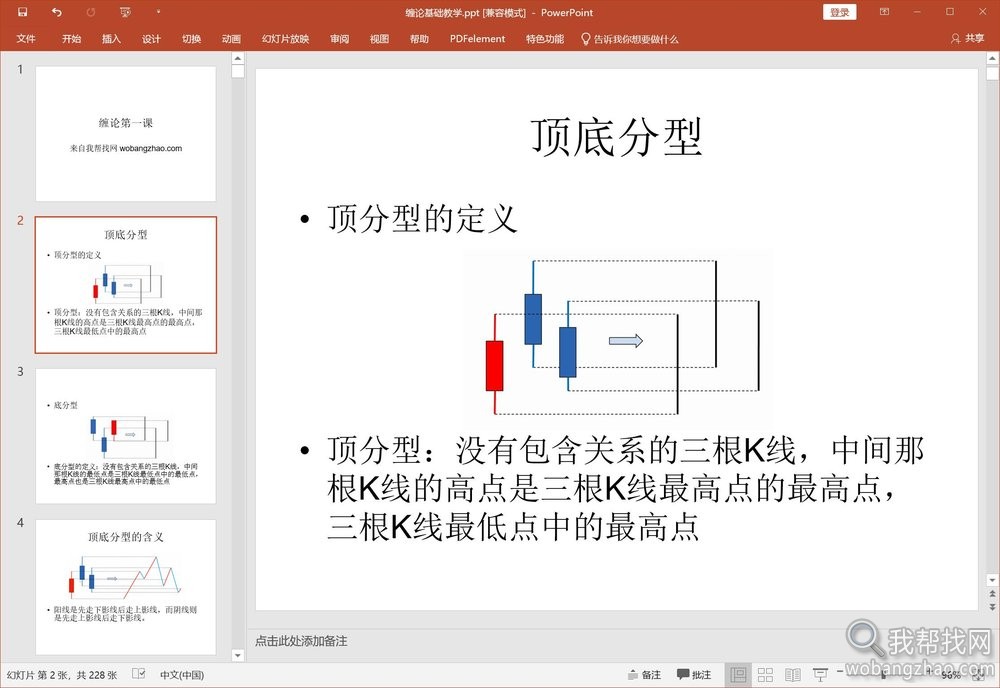Select slide 3 thumbnail in the panel
Screen dimensions: 1000x688
point(124,434)
